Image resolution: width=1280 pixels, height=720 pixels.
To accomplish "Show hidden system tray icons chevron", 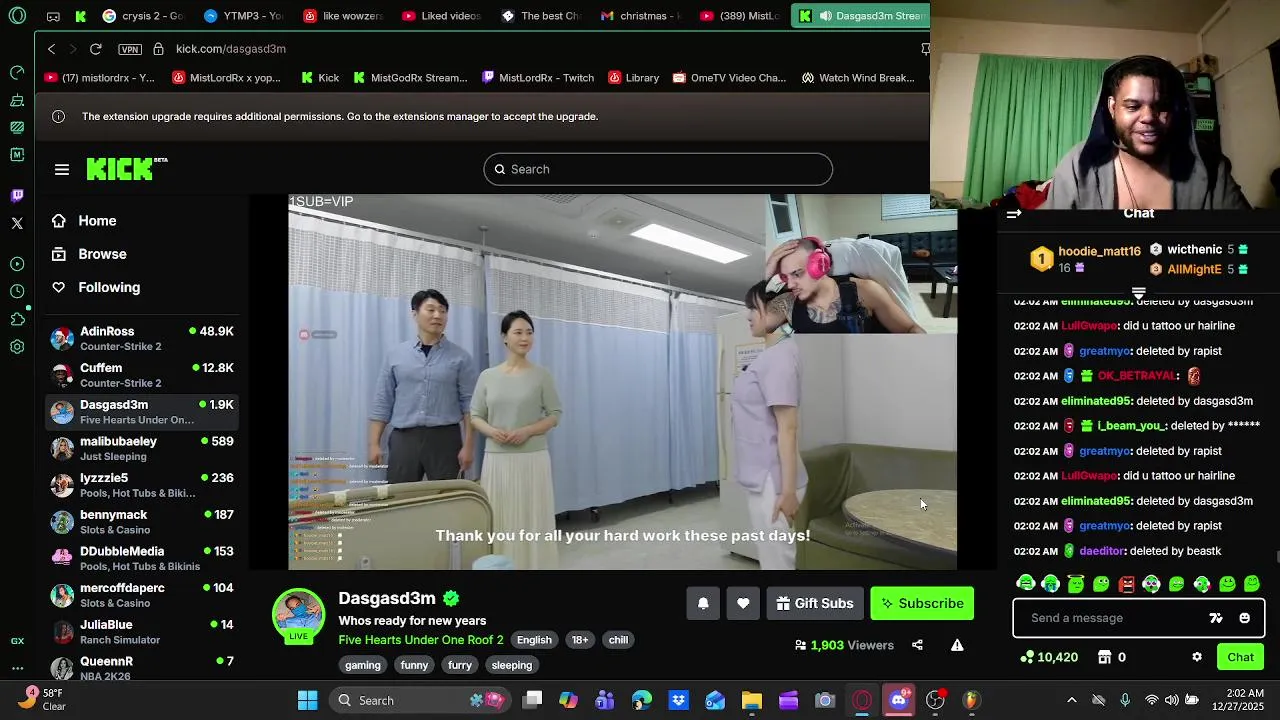I will coord(1072,700).
